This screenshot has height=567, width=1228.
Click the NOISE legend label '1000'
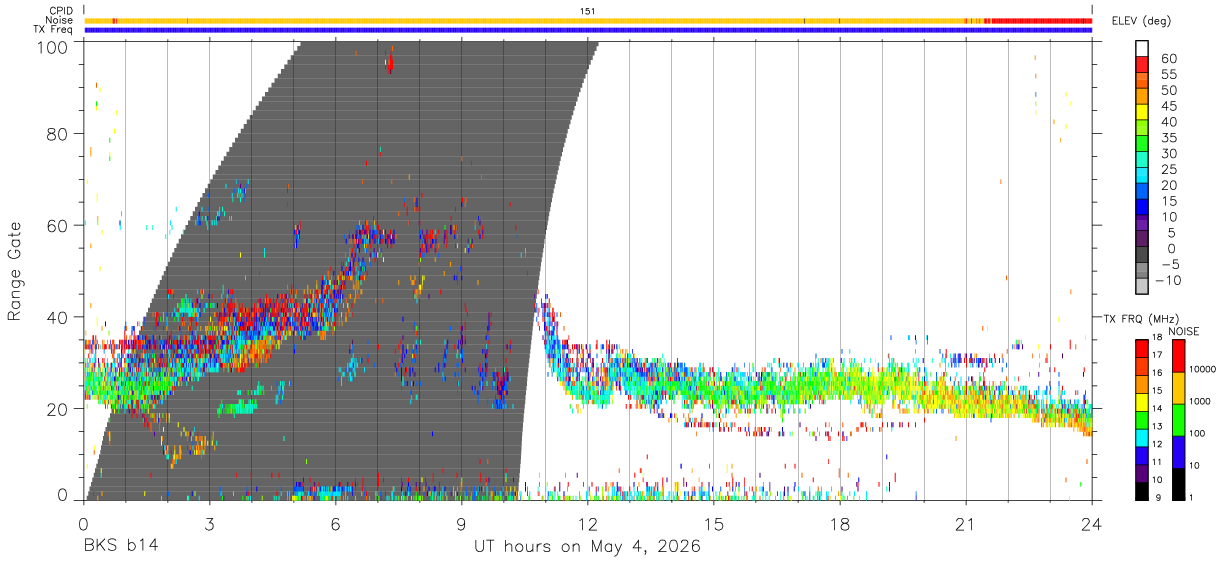pyautogui.click(x=1201, y=401)
